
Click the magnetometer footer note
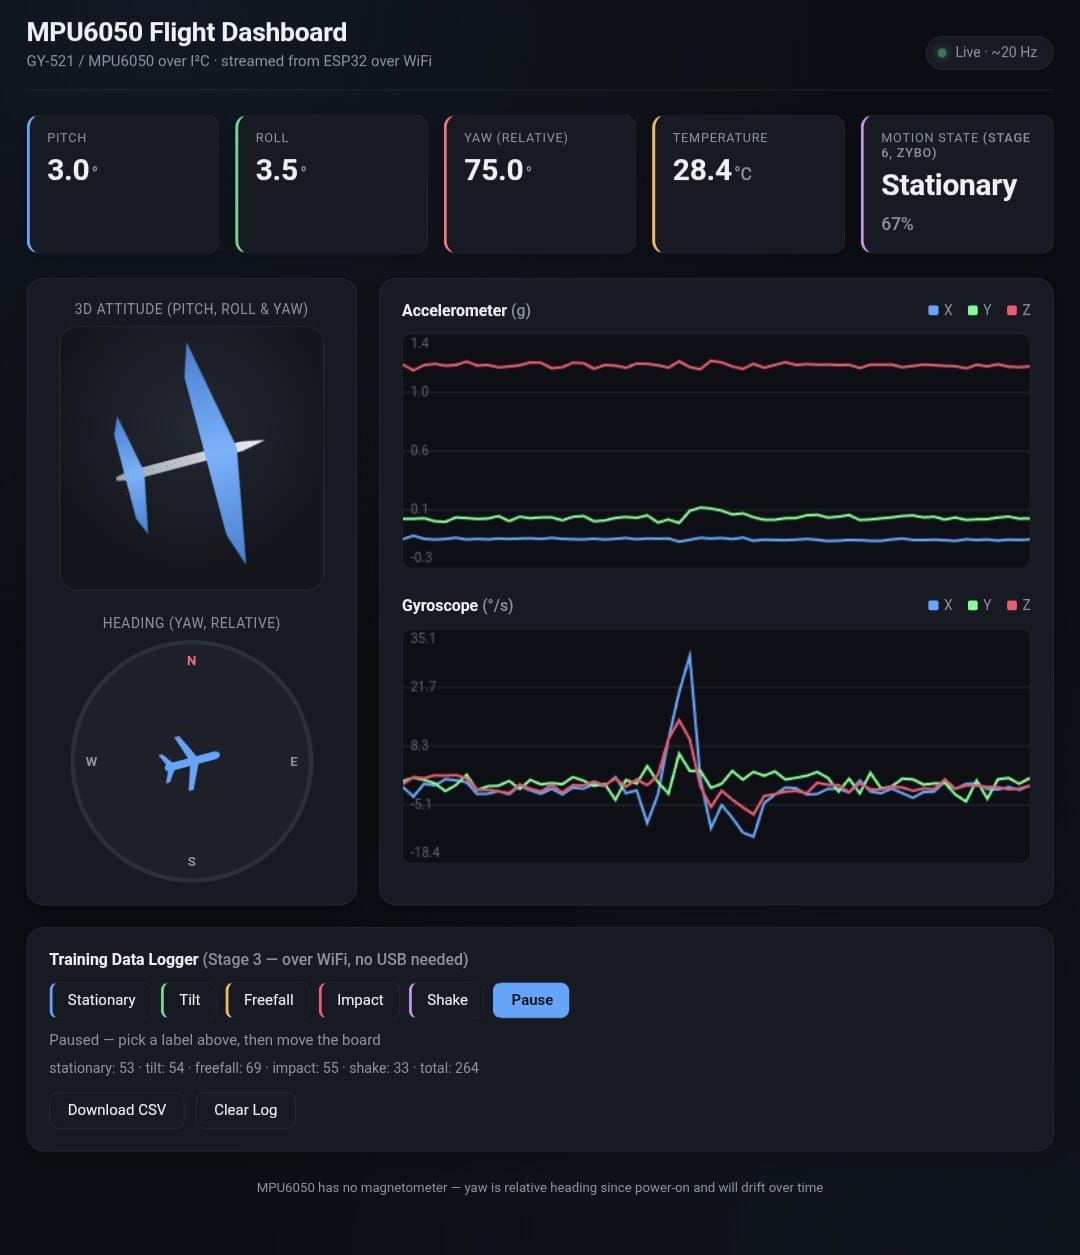540,1188
